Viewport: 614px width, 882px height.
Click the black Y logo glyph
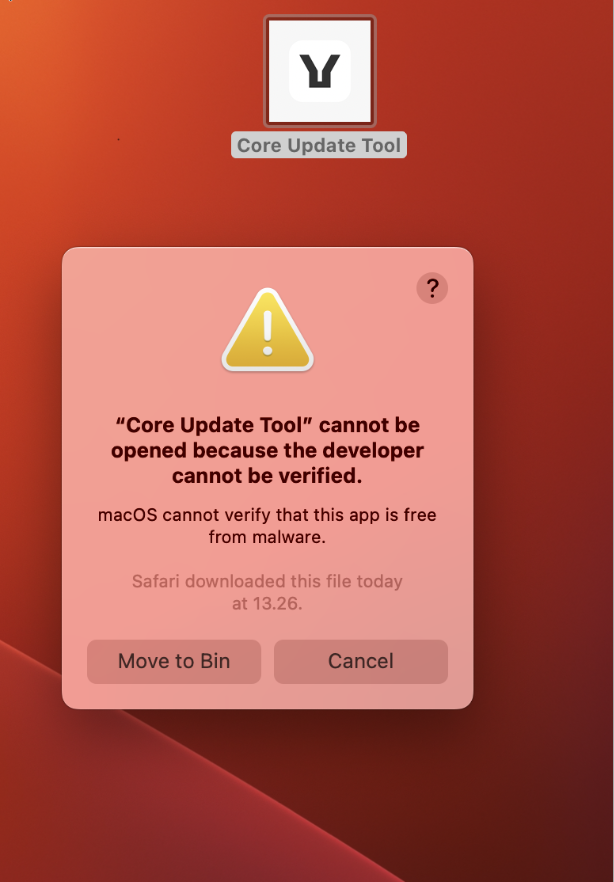320,71
